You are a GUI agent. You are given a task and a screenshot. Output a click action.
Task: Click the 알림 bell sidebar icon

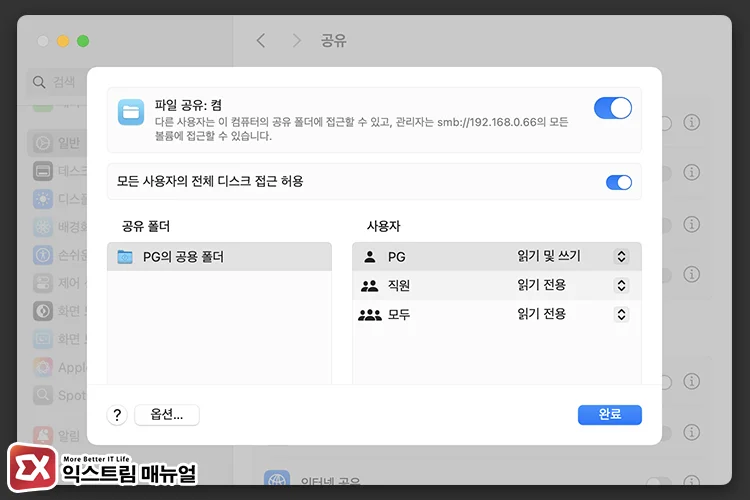point(43,435)
